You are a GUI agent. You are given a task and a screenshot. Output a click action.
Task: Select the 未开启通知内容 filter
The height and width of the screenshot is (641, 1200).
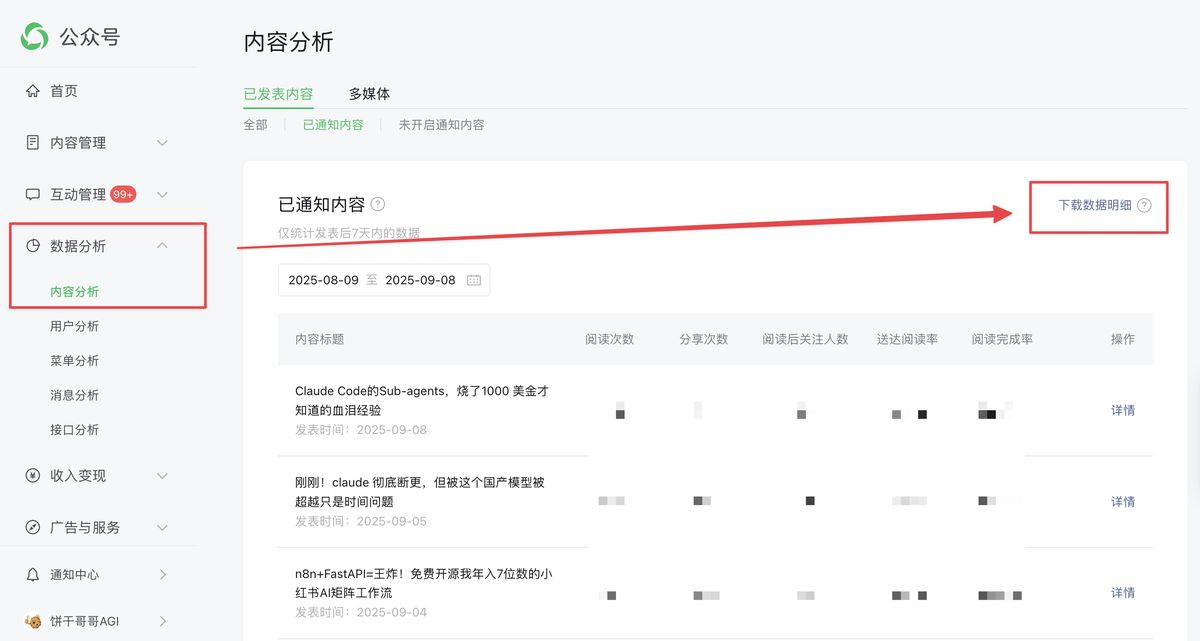(x=441, y=124)
